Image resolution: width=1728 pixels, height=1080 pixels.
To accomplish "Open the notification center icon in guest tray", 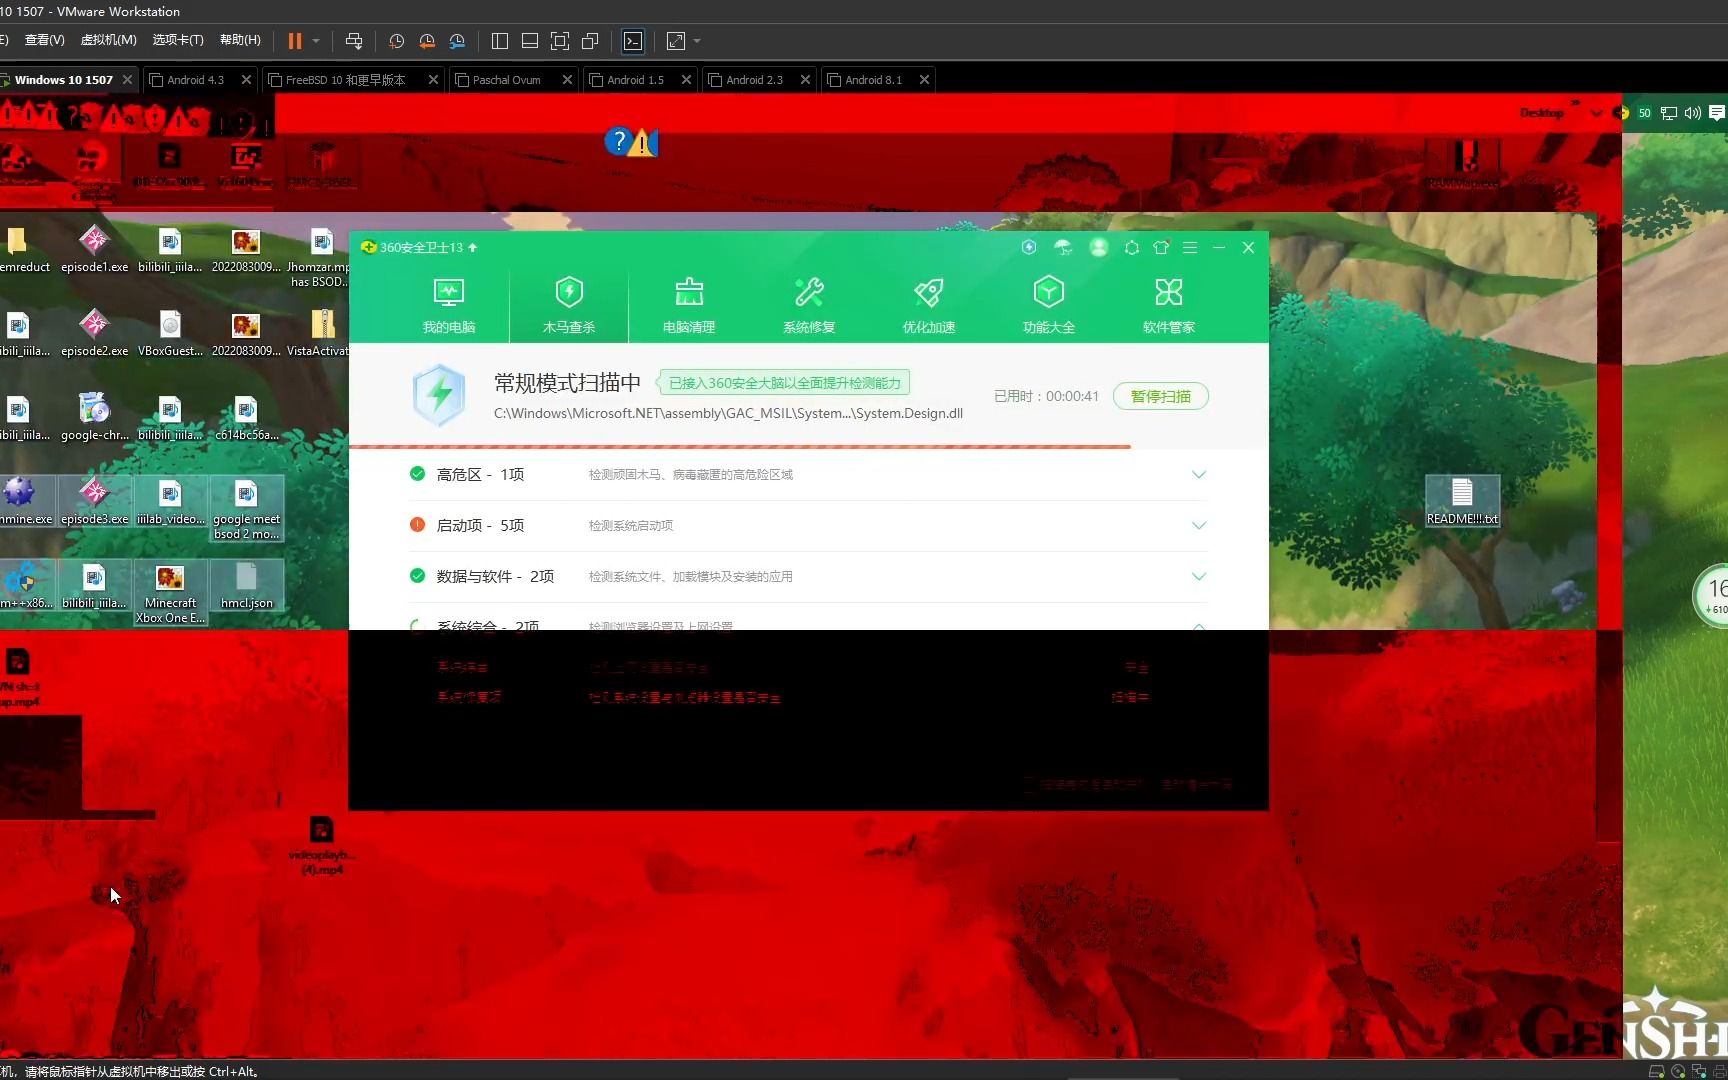I will pyautogui.click(x=1717, y=113).
